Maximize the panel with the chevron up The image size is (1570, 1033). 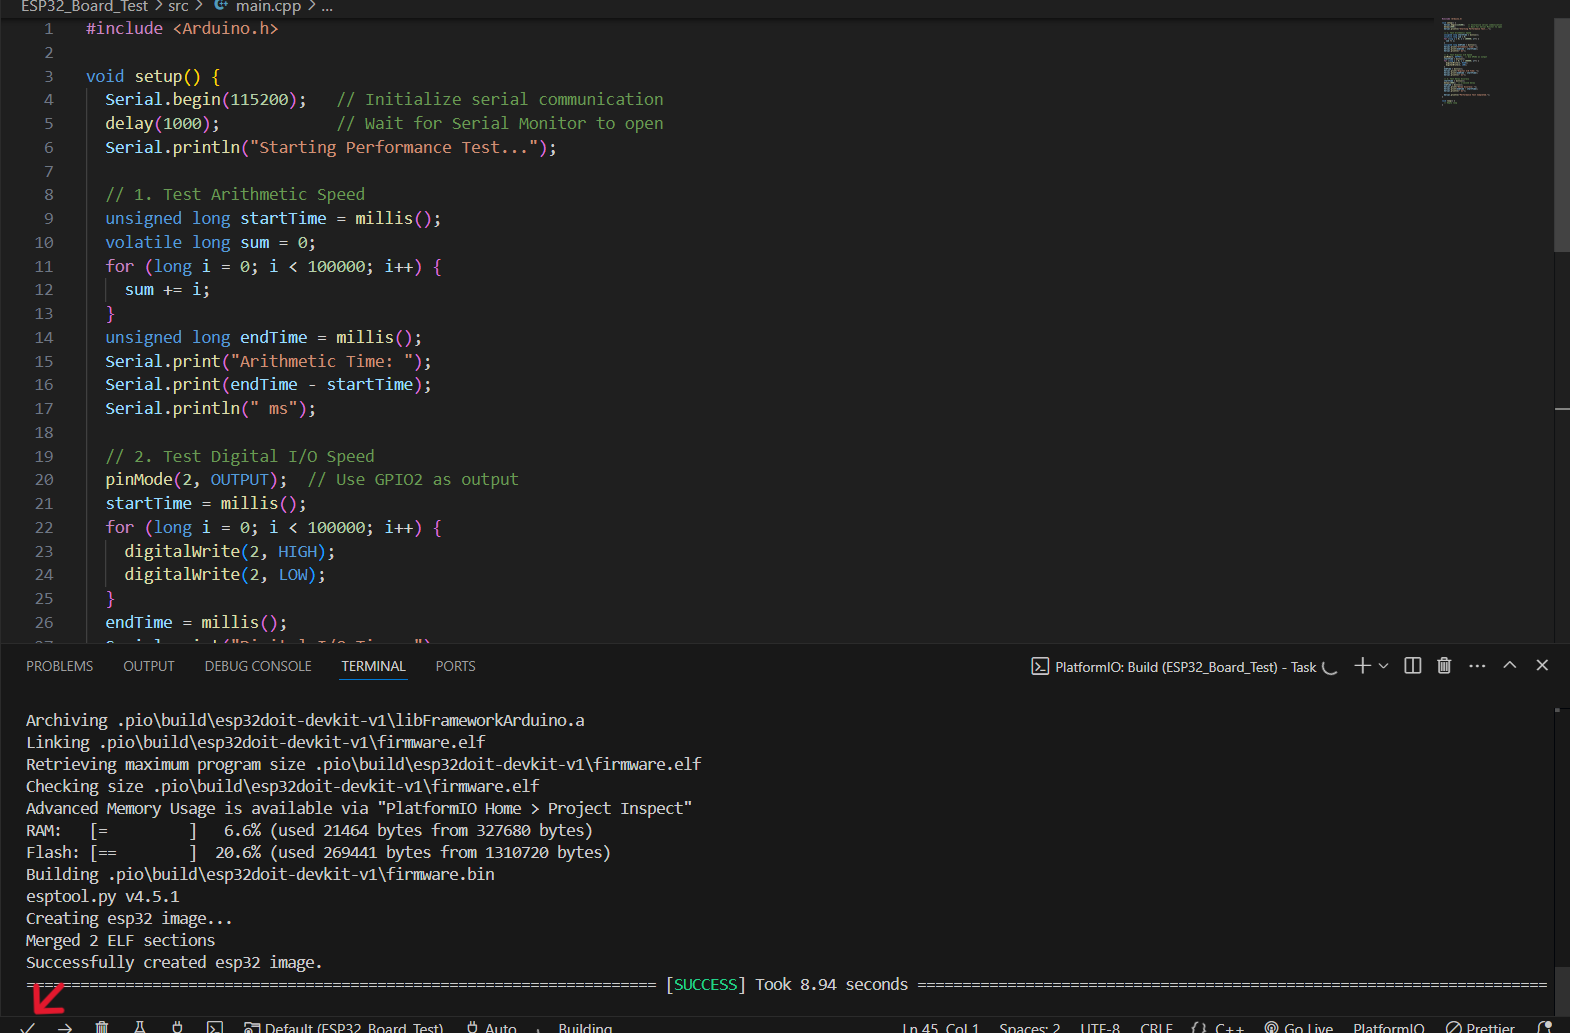pos(1510,666)
